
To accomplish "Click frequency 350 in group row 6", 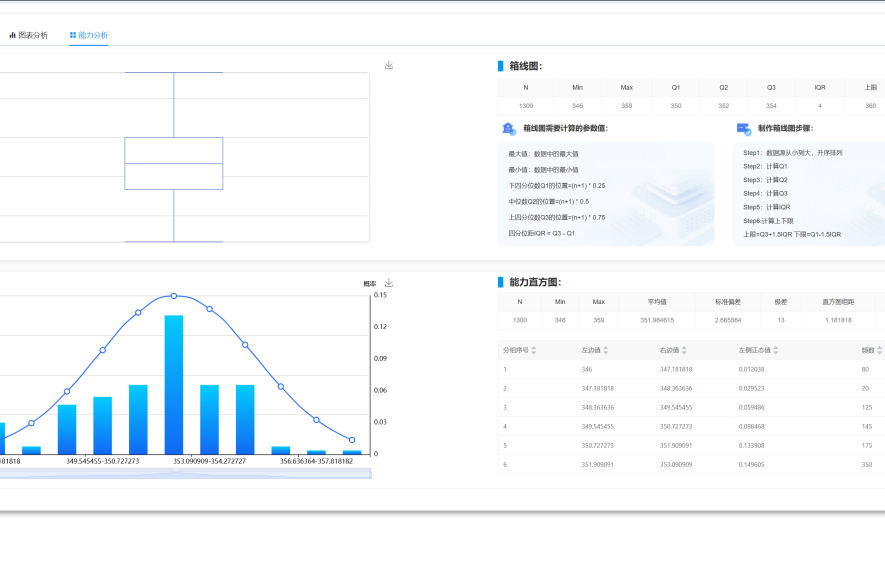I will point(867,465).
